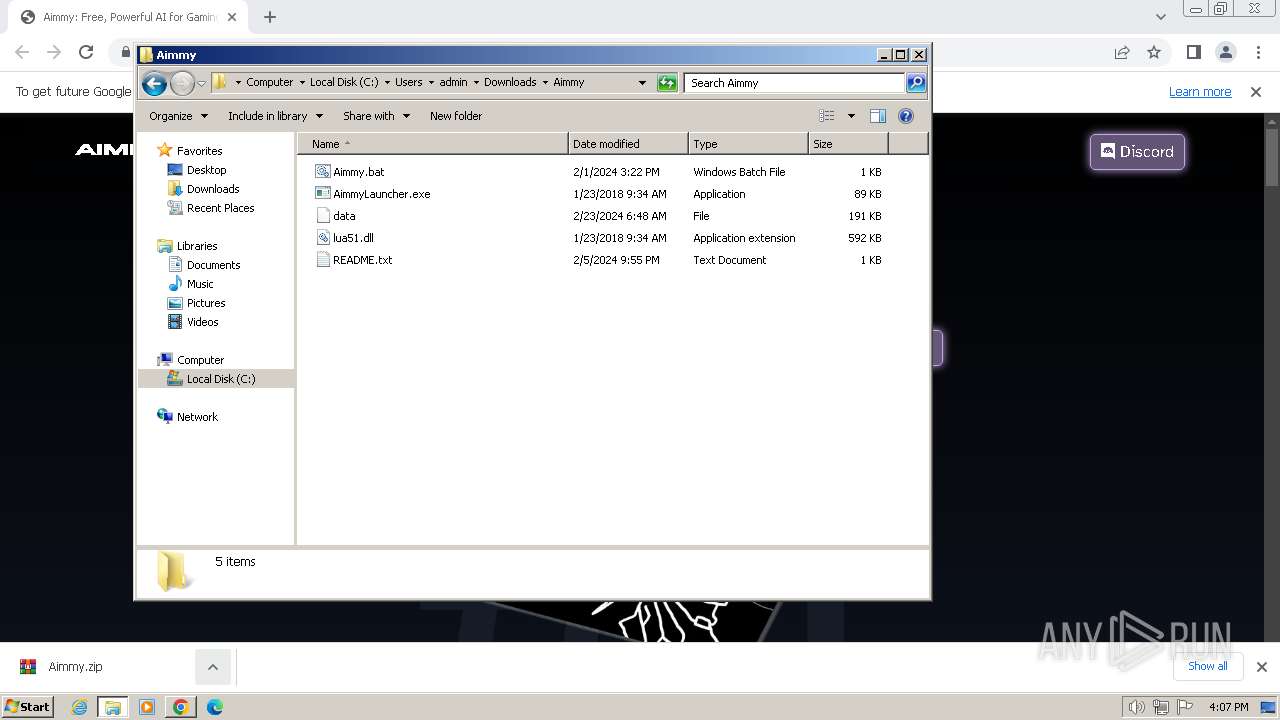This screenshot has width=1280, height=720.
Task: Open Pictures library
Action: click(206, 303)
